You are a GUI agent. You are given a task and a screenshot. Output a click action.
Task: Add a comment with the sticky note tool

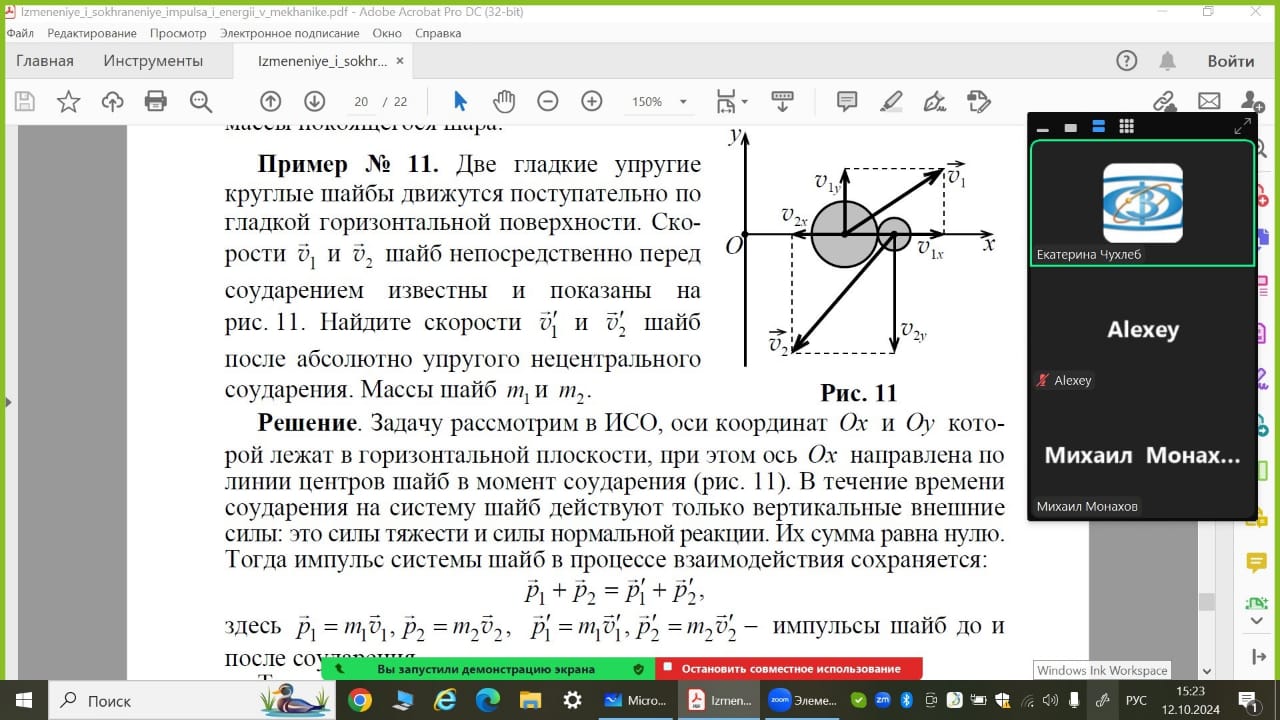click(x=847, y=101)
